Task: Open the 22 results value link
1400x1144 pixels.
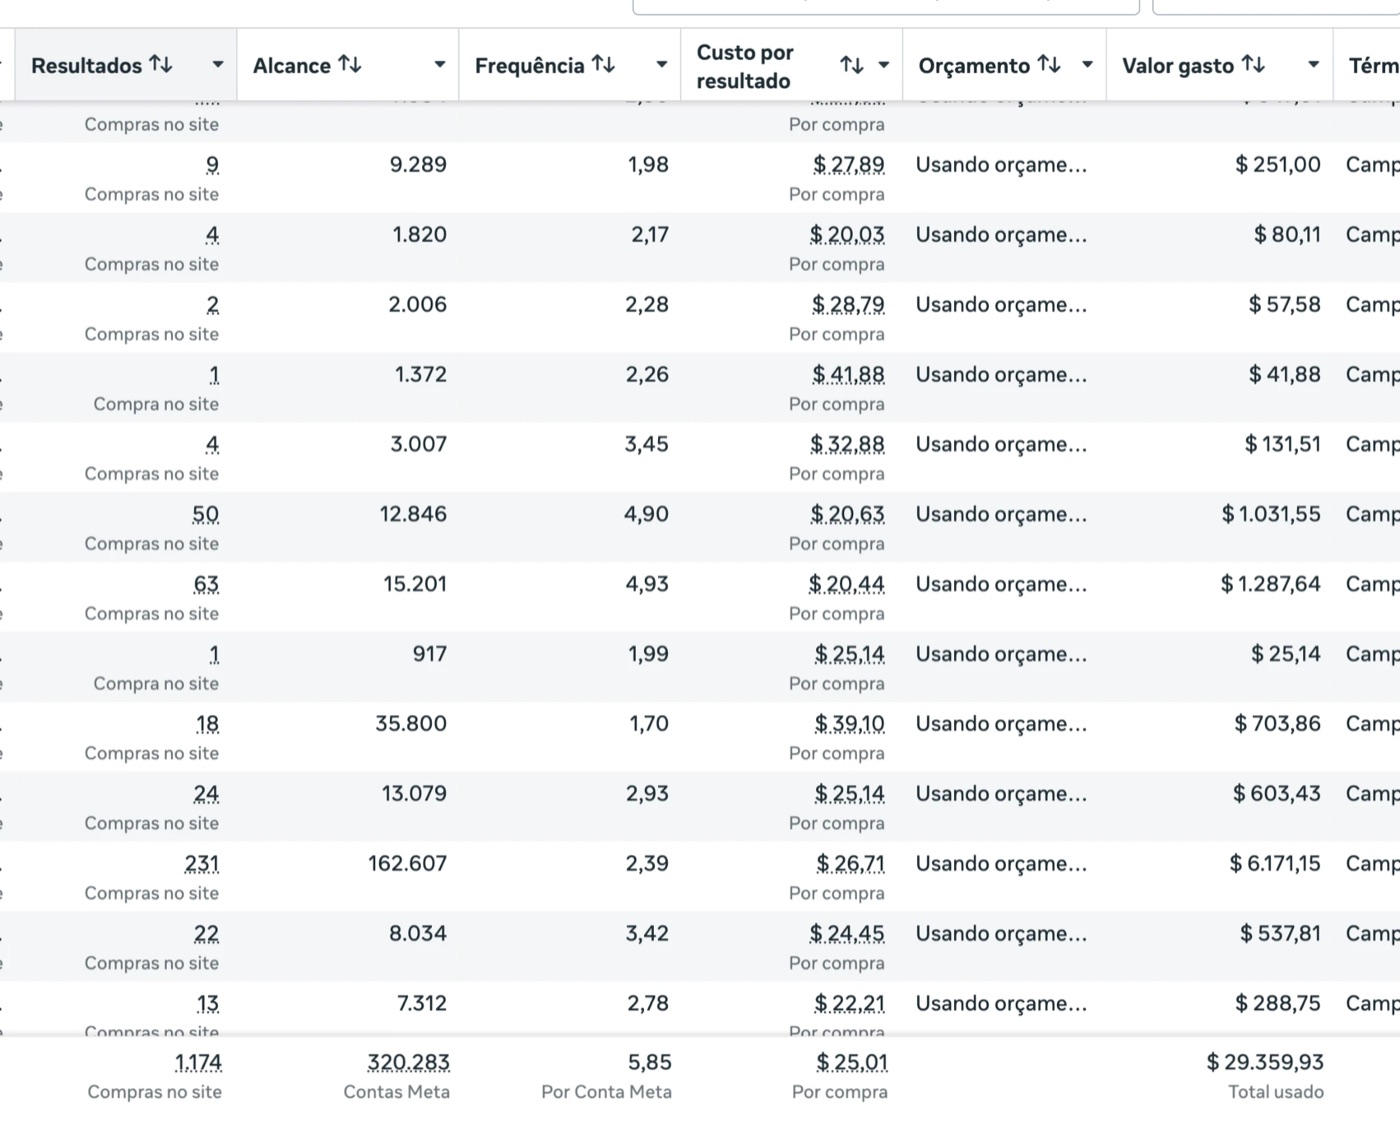Action: [207, 934]
